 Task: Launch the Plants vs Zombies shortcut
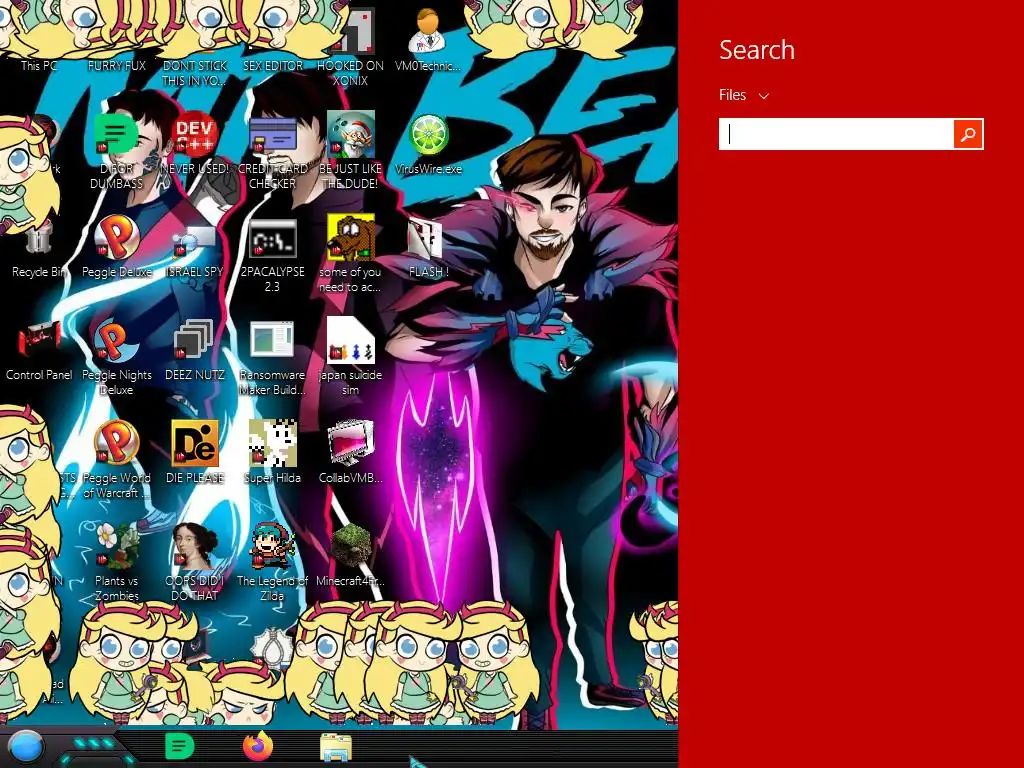tap(117, 562)
